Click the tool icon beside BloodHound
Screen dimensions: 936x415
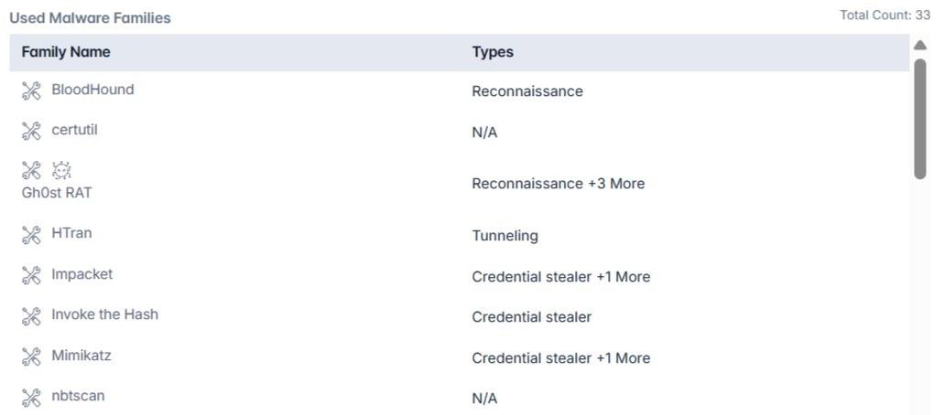point(31,90)
